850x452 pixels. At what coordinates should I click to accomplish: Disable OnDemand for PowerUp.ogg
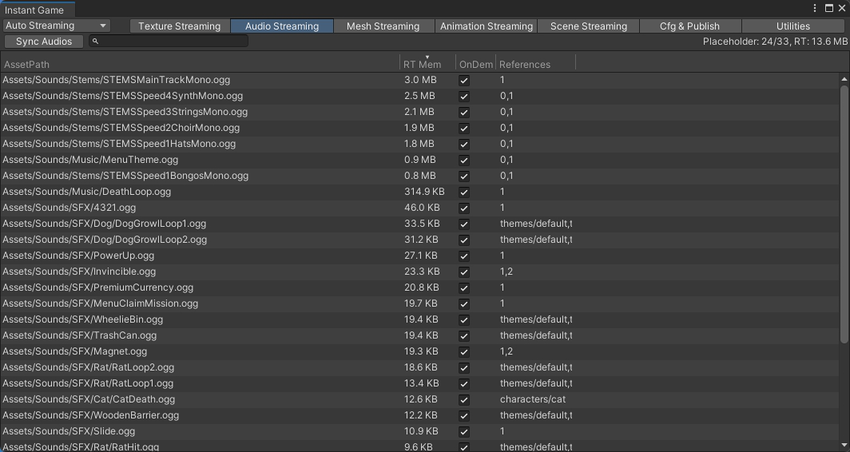(x=464, y=255)
